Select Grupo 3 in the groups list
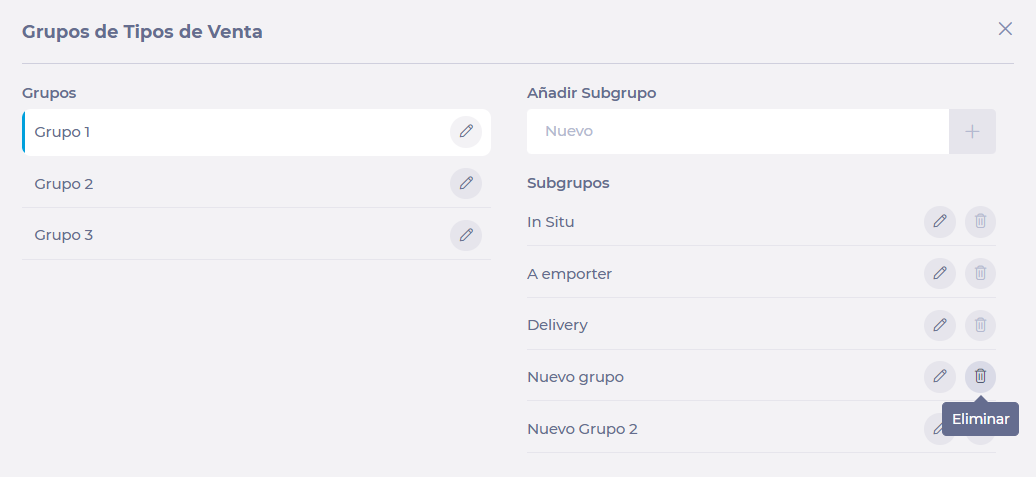The image size is (1036, 477). click(256, 235)
